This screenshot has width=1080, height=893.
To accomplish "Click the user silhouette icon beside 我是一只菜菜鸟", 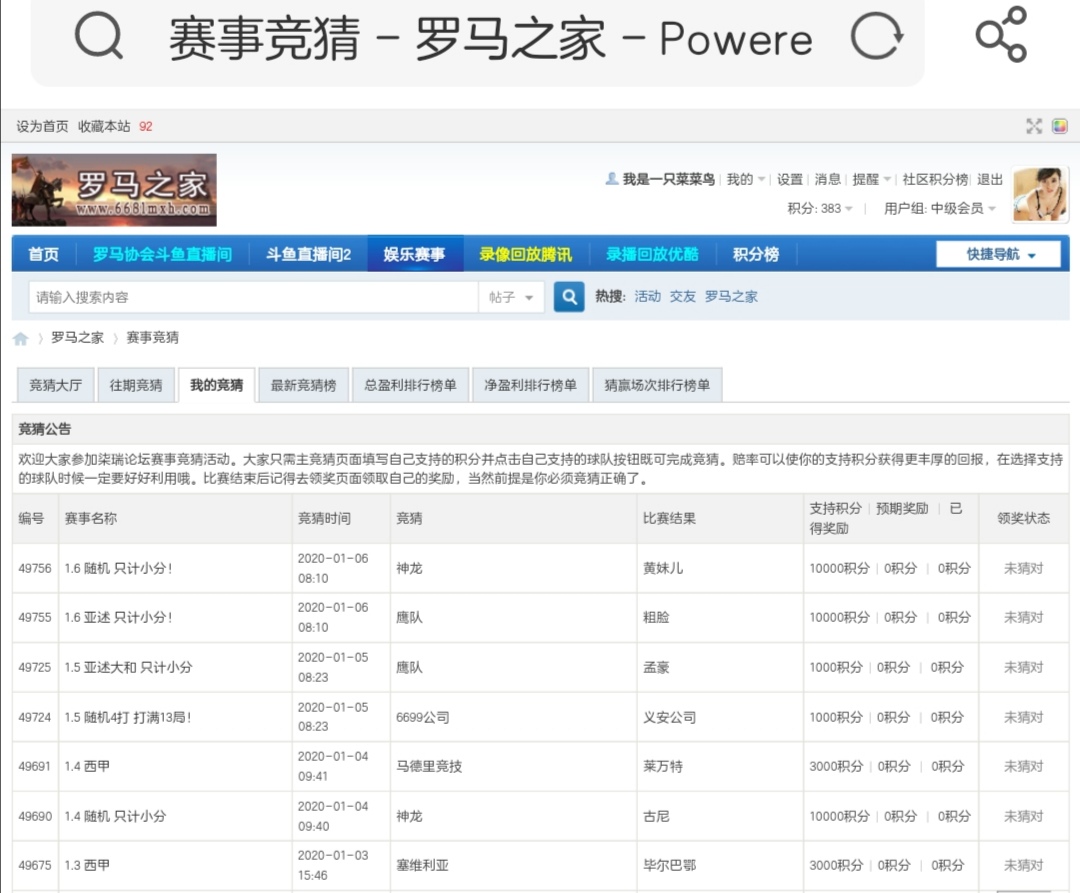I will pyautogui.click(x=612, y=180).
